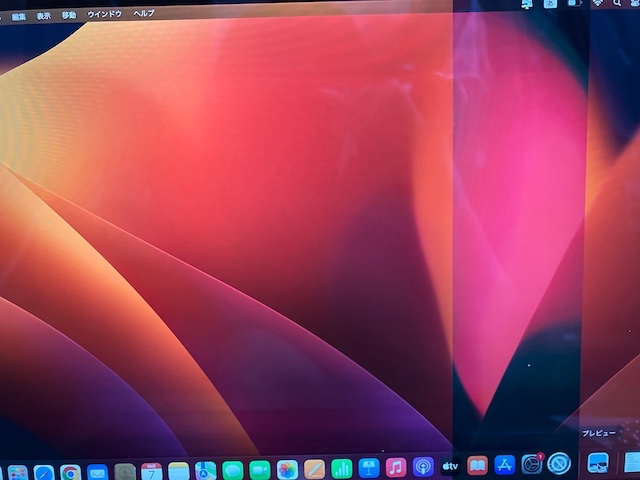Click the display mirroring menu bar icon
Screen dimensions: 640x480
527,4
